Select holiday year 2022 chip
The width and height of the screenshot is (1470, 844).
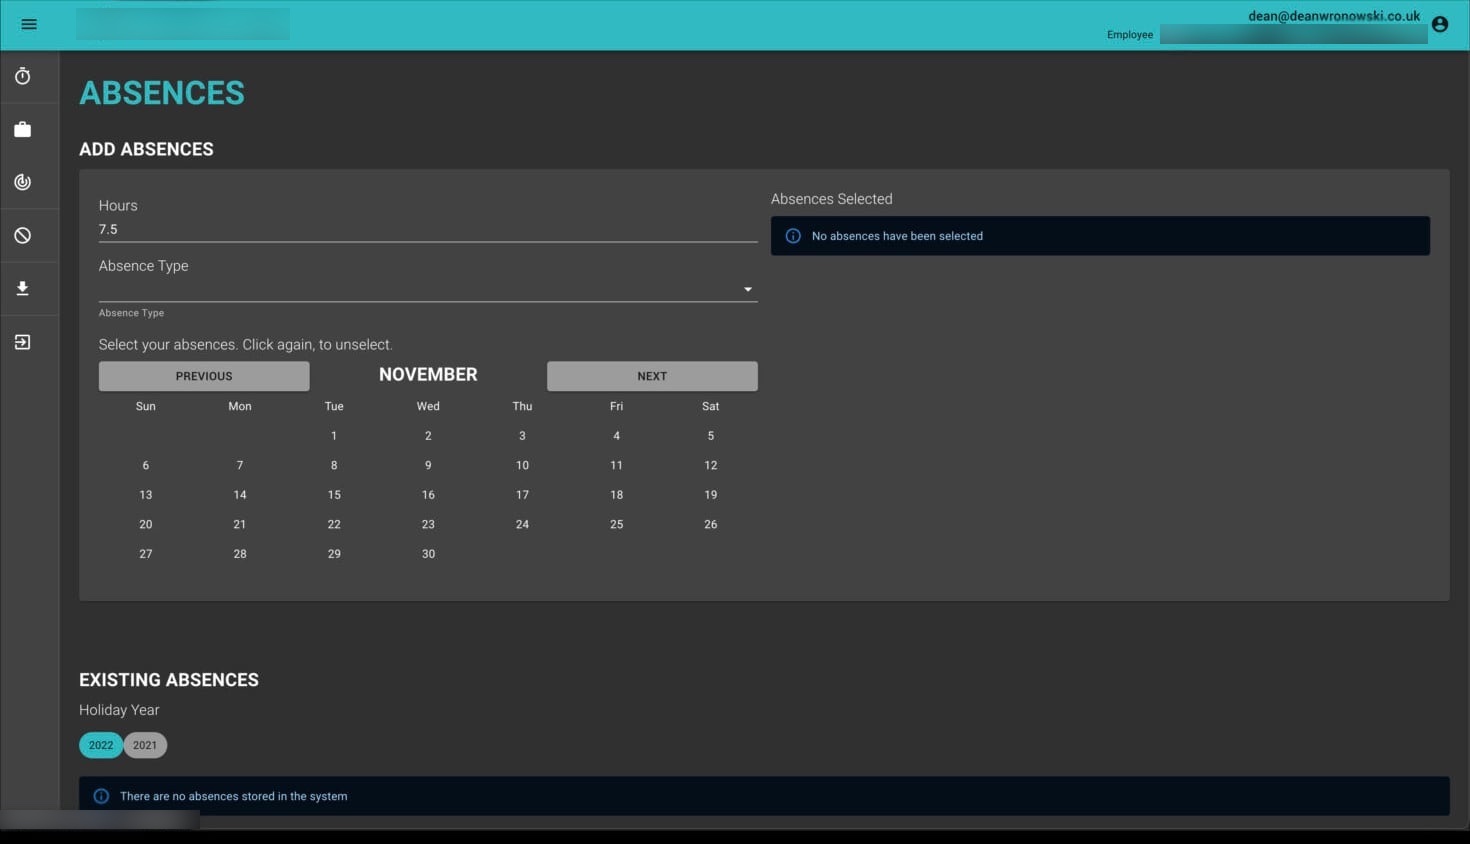click(101, 745)
